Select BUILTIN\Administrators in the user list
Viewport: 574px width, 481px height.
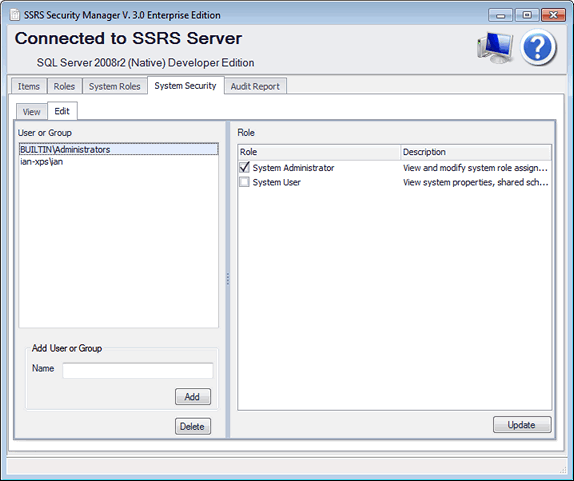tap(119, 149)
